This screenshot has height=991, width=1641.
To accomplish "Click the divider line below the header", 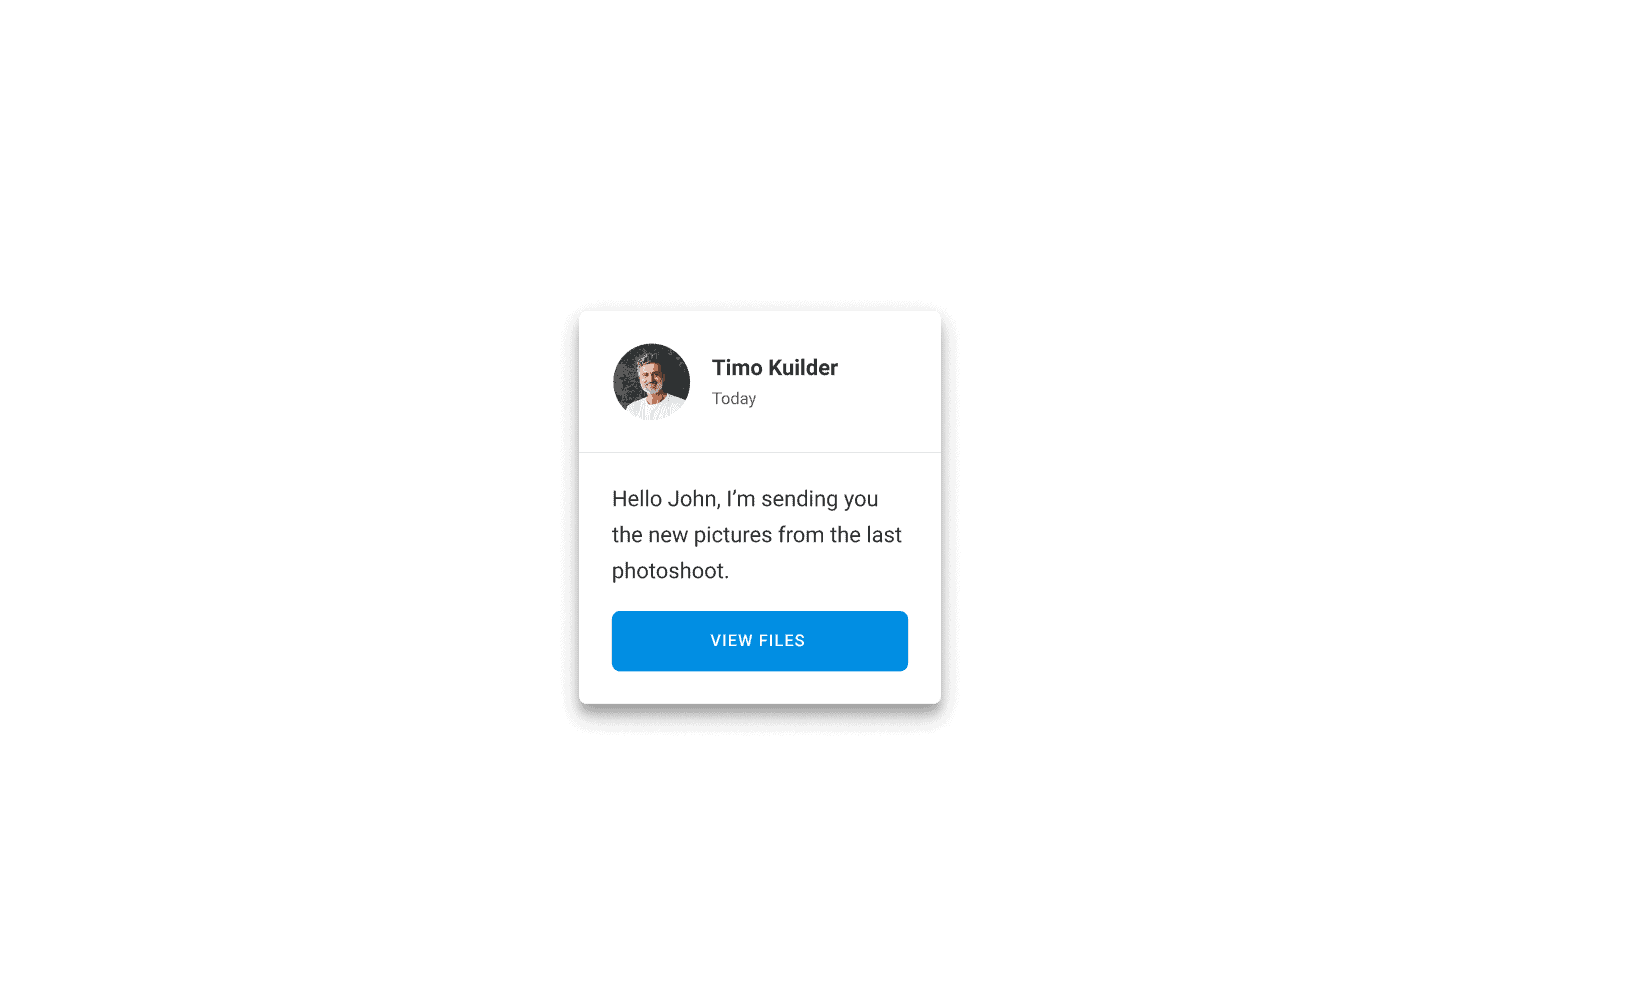I will [x=760, y=453].
